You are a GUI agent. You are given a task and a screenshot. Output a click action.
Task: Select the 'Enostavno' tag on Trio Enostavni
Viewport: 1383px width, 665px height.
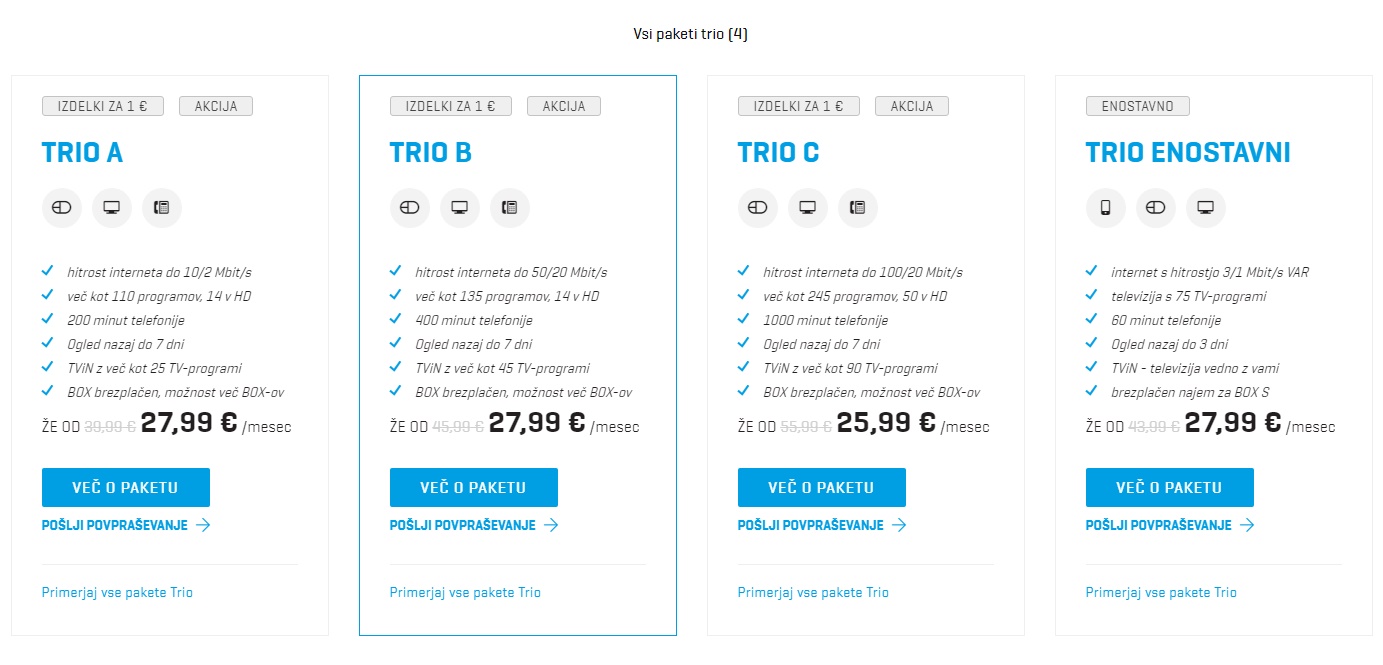[1138, 106]
